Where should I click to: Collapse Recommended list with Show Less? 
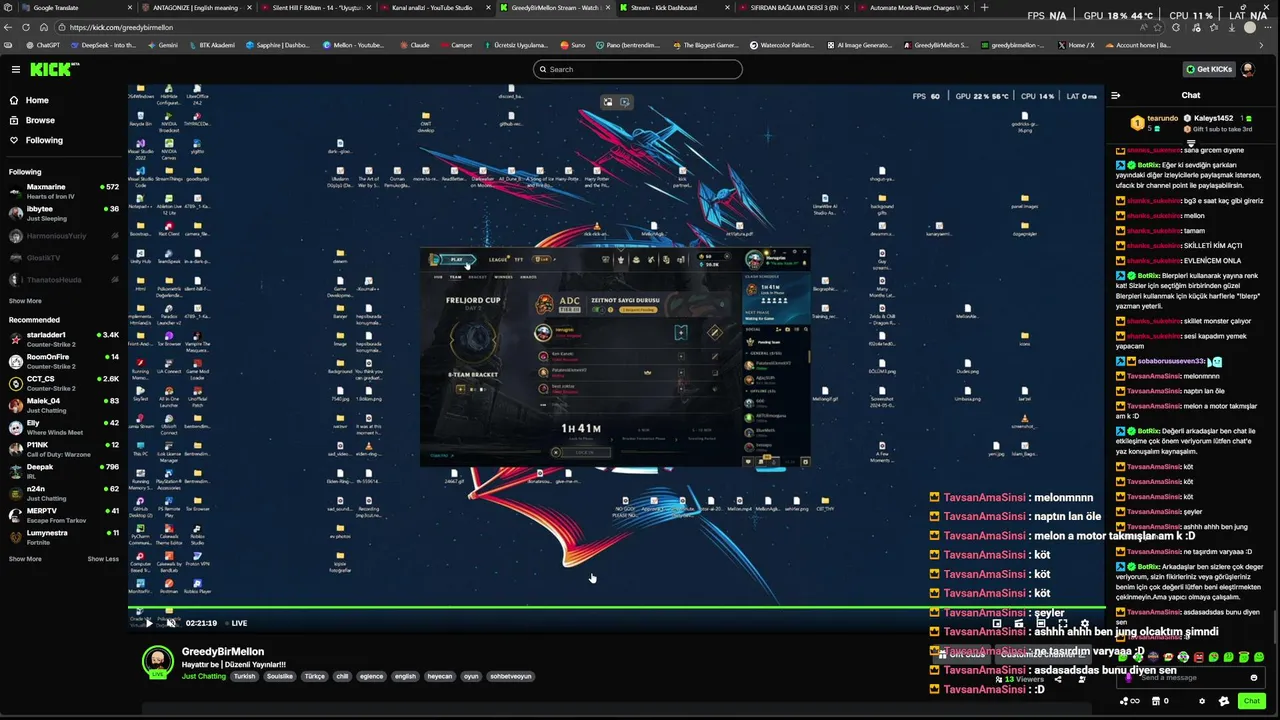(x=103, y=559)
